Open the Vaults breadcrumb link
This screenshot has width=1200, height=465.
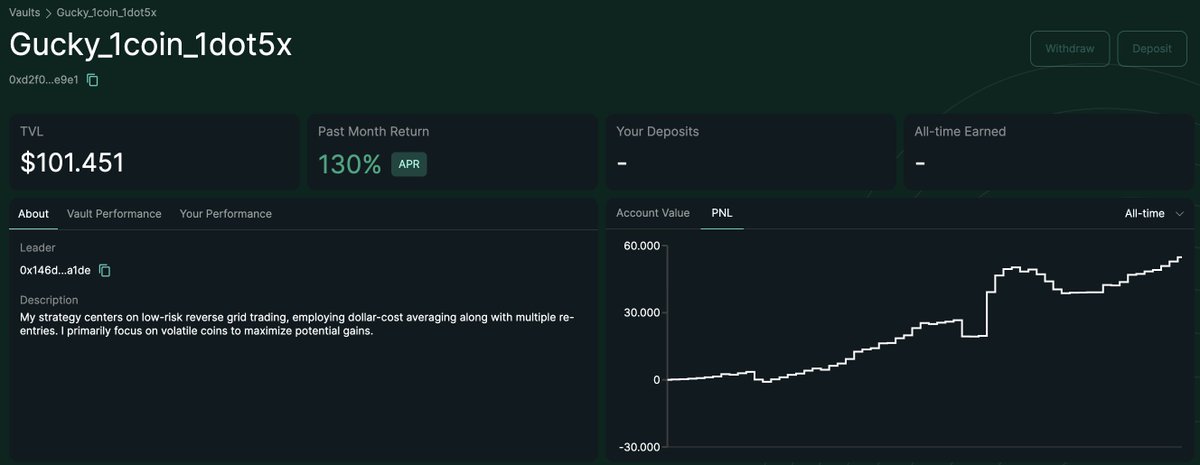click(26, 13)
